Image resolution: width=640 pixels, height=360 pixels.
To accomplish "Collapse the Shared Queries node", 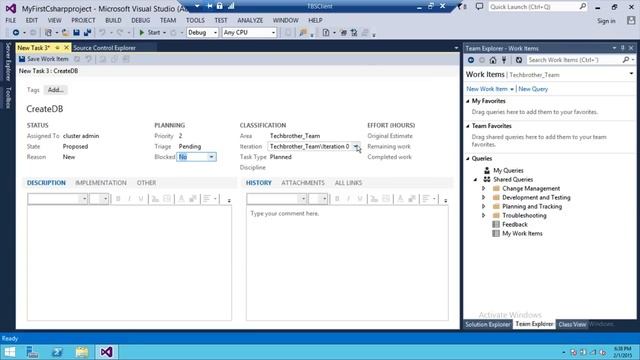I will [476, 180].
